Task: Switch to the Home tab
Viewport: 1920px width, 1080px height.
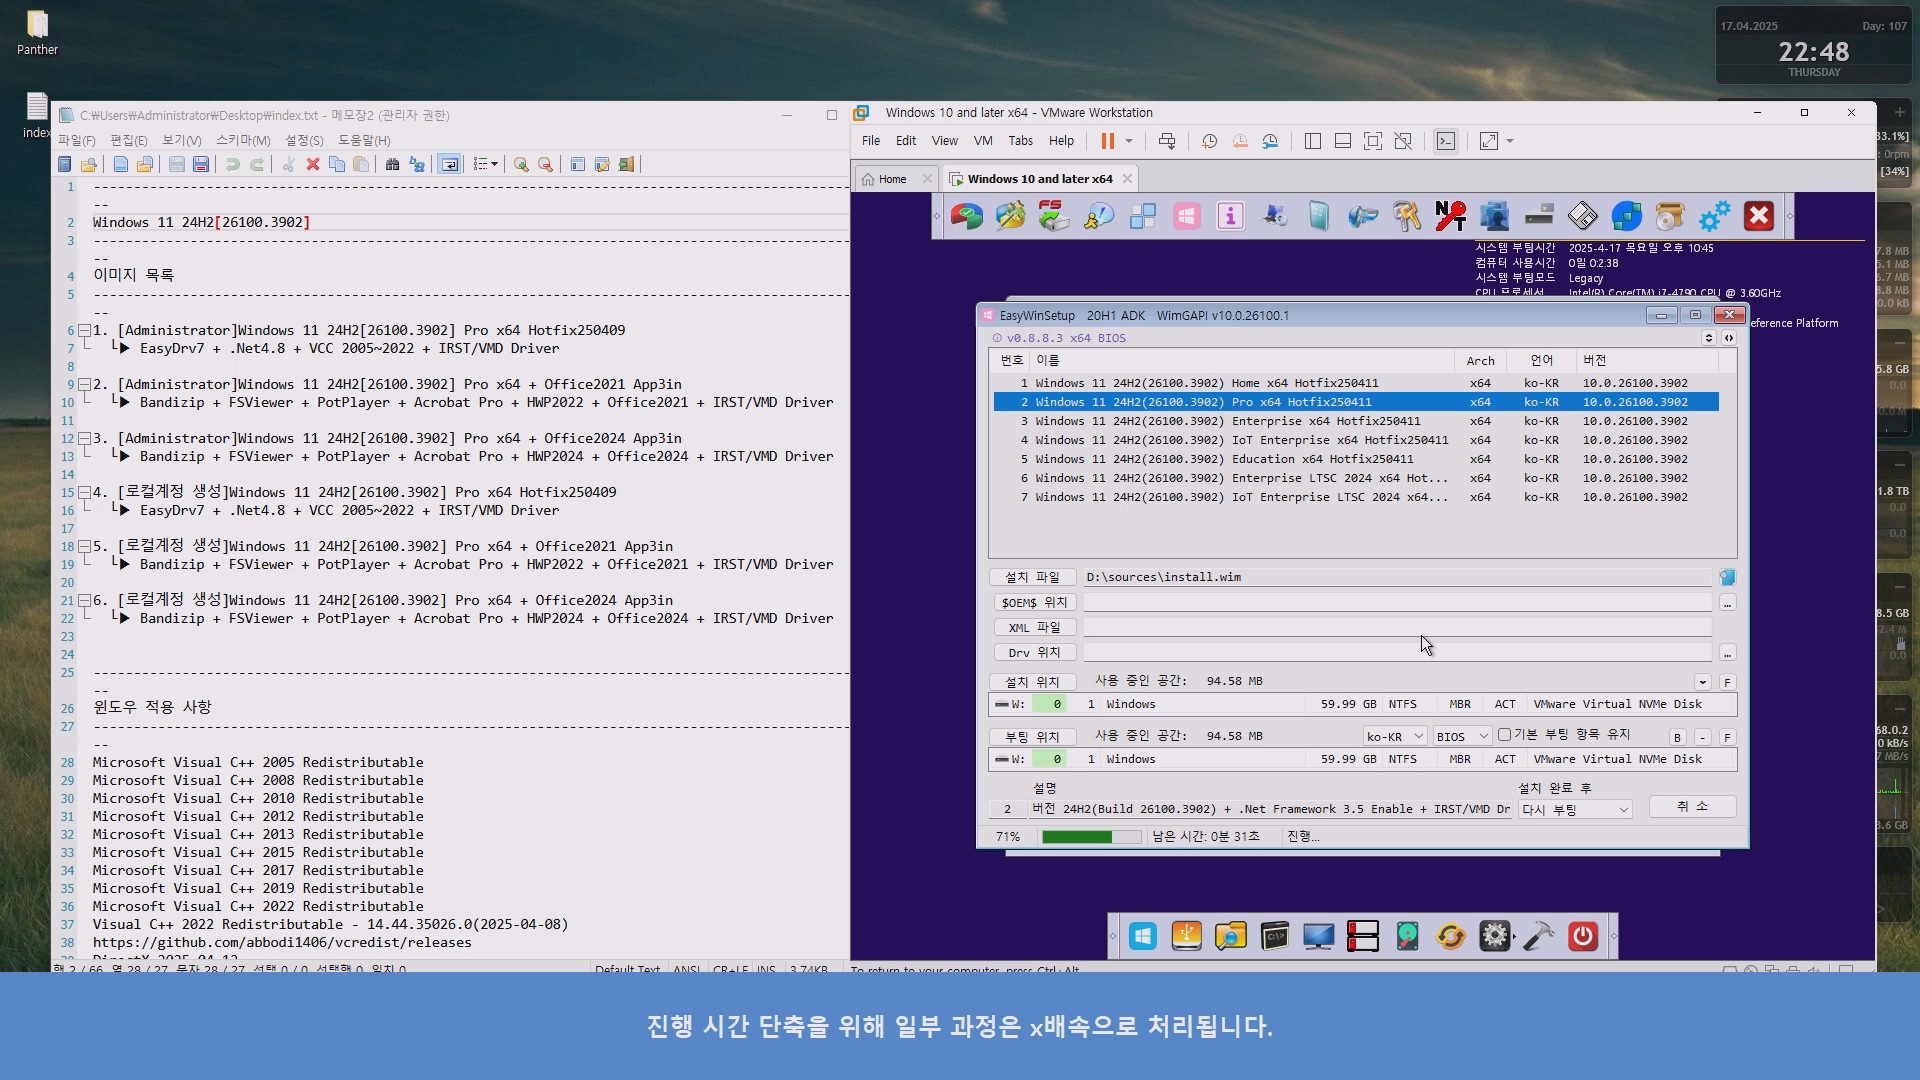Action: pyautogui.click(x=891, y=179)
